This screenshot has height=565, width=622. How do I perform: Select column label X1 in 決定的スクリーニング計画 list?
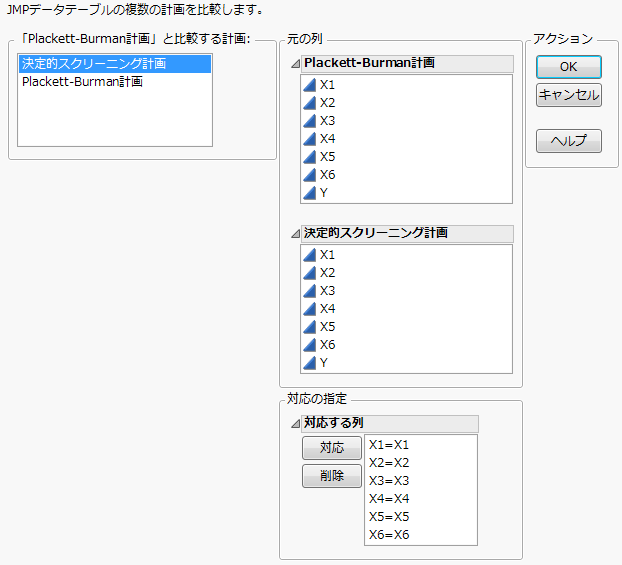point(328,255)
